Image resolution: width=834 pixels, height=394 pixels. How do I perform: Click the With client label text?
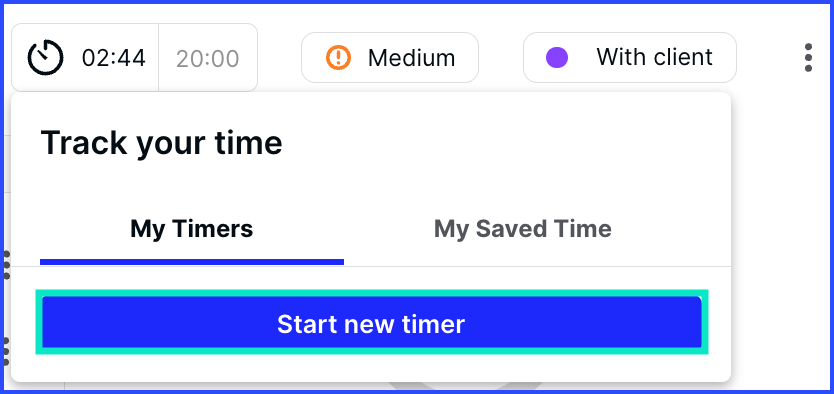coord(654,57)
